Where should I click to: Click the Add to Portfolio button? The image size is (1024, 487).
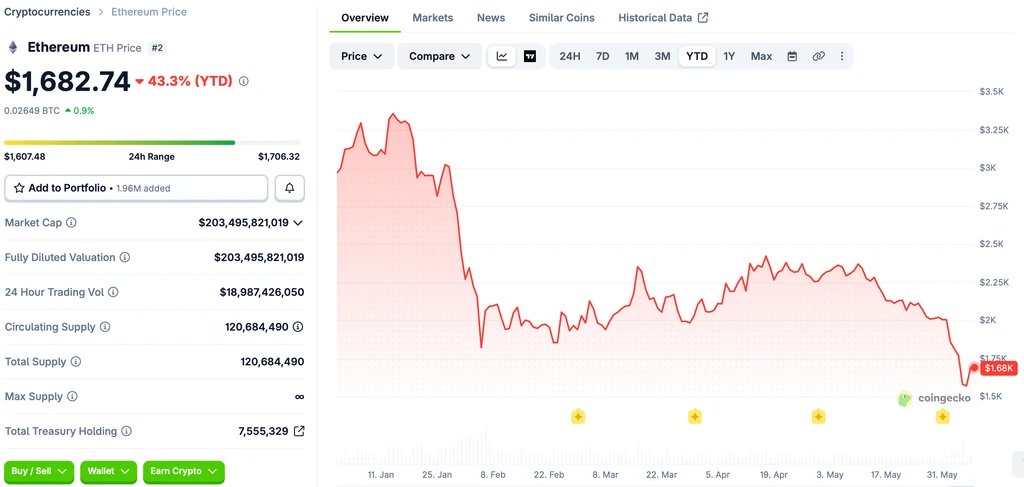click(136, 188)
